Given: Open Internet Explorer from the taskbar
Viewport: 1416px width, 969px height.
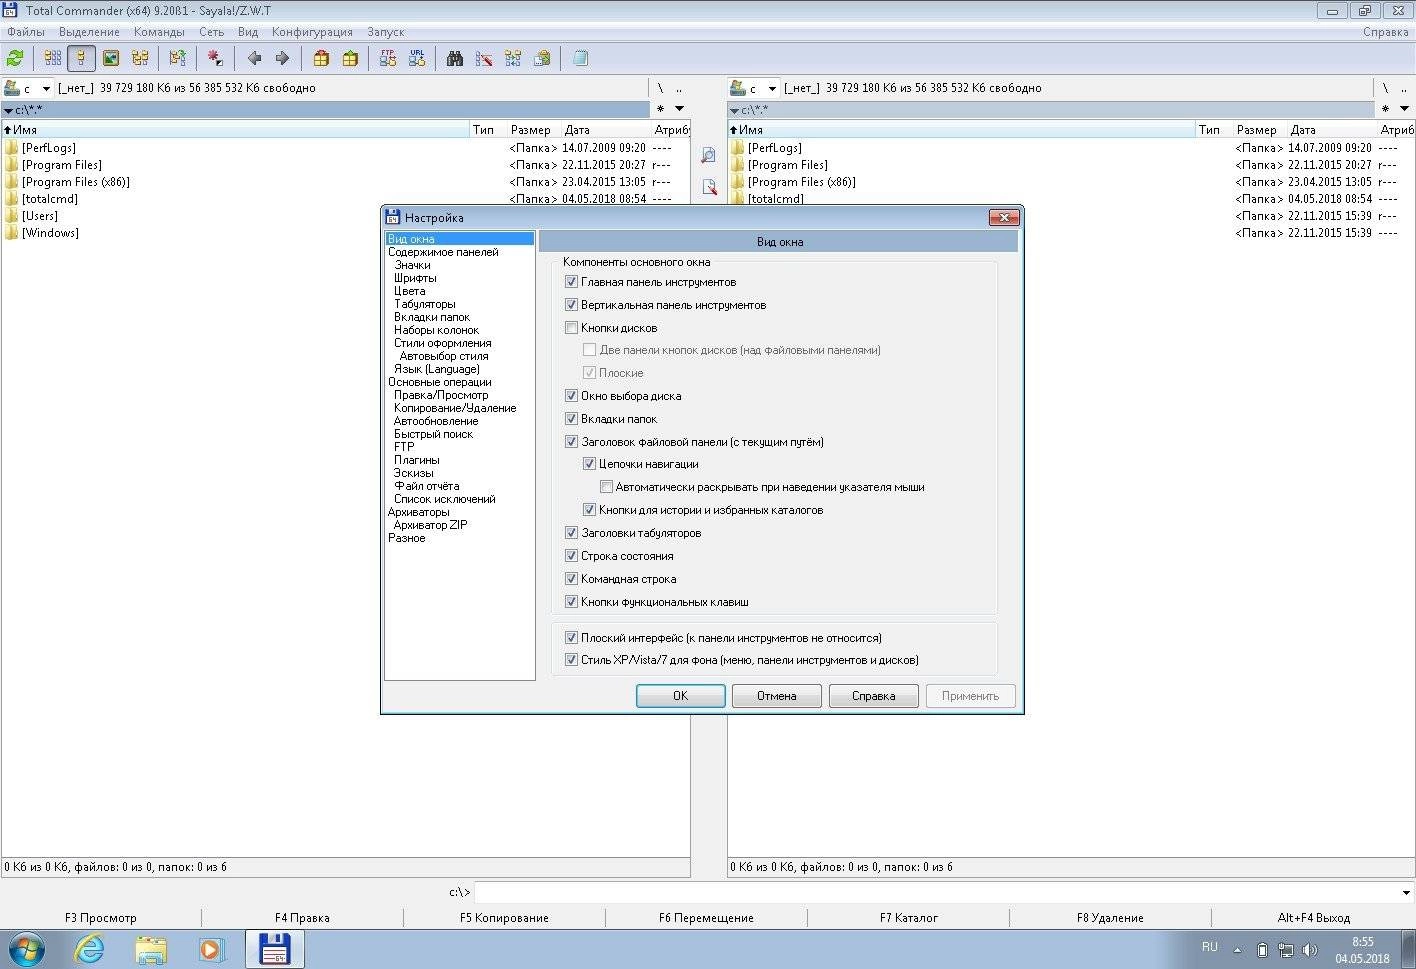Looking at the screenshot, I should pos(90,948).
